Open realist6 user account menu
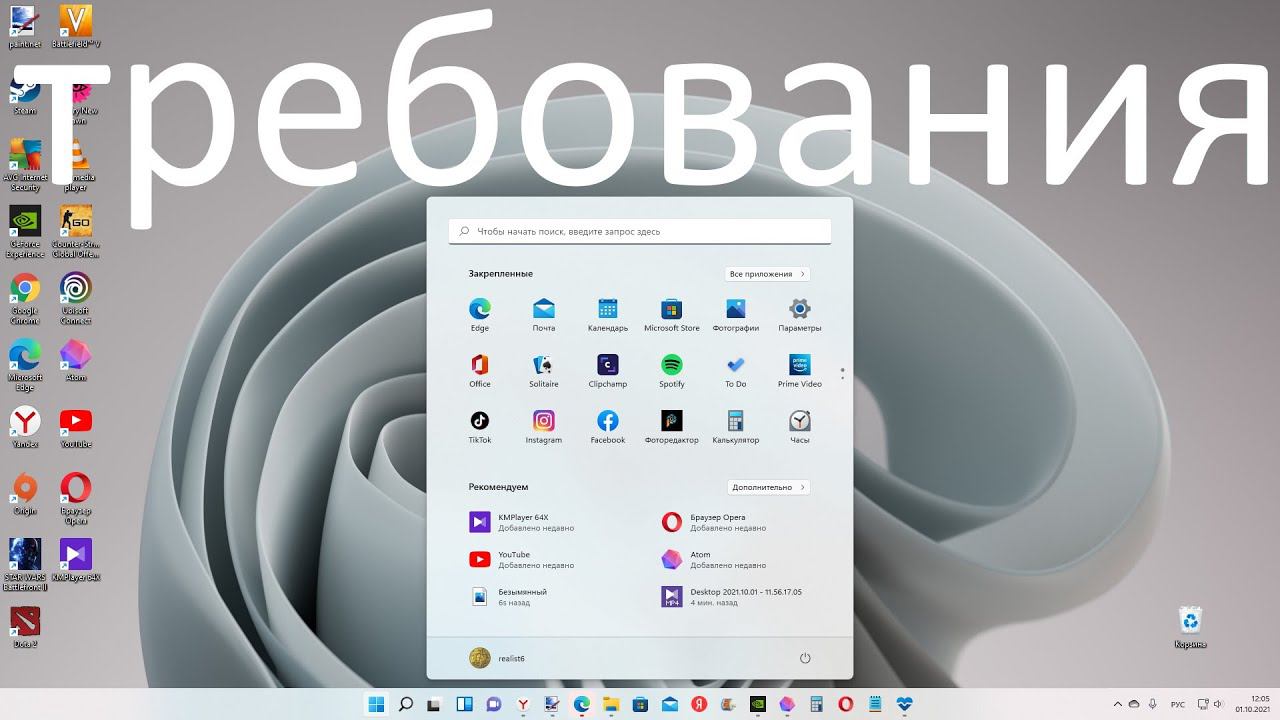The image size is (1280, 720). point(497,658)
